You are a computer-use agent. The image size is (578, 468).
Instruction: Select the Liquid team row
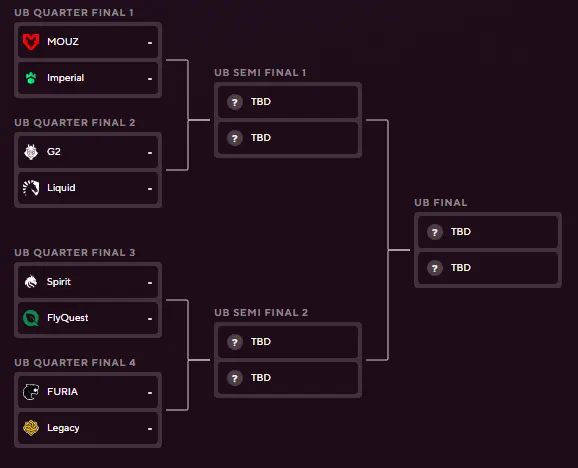pos(88,188)
